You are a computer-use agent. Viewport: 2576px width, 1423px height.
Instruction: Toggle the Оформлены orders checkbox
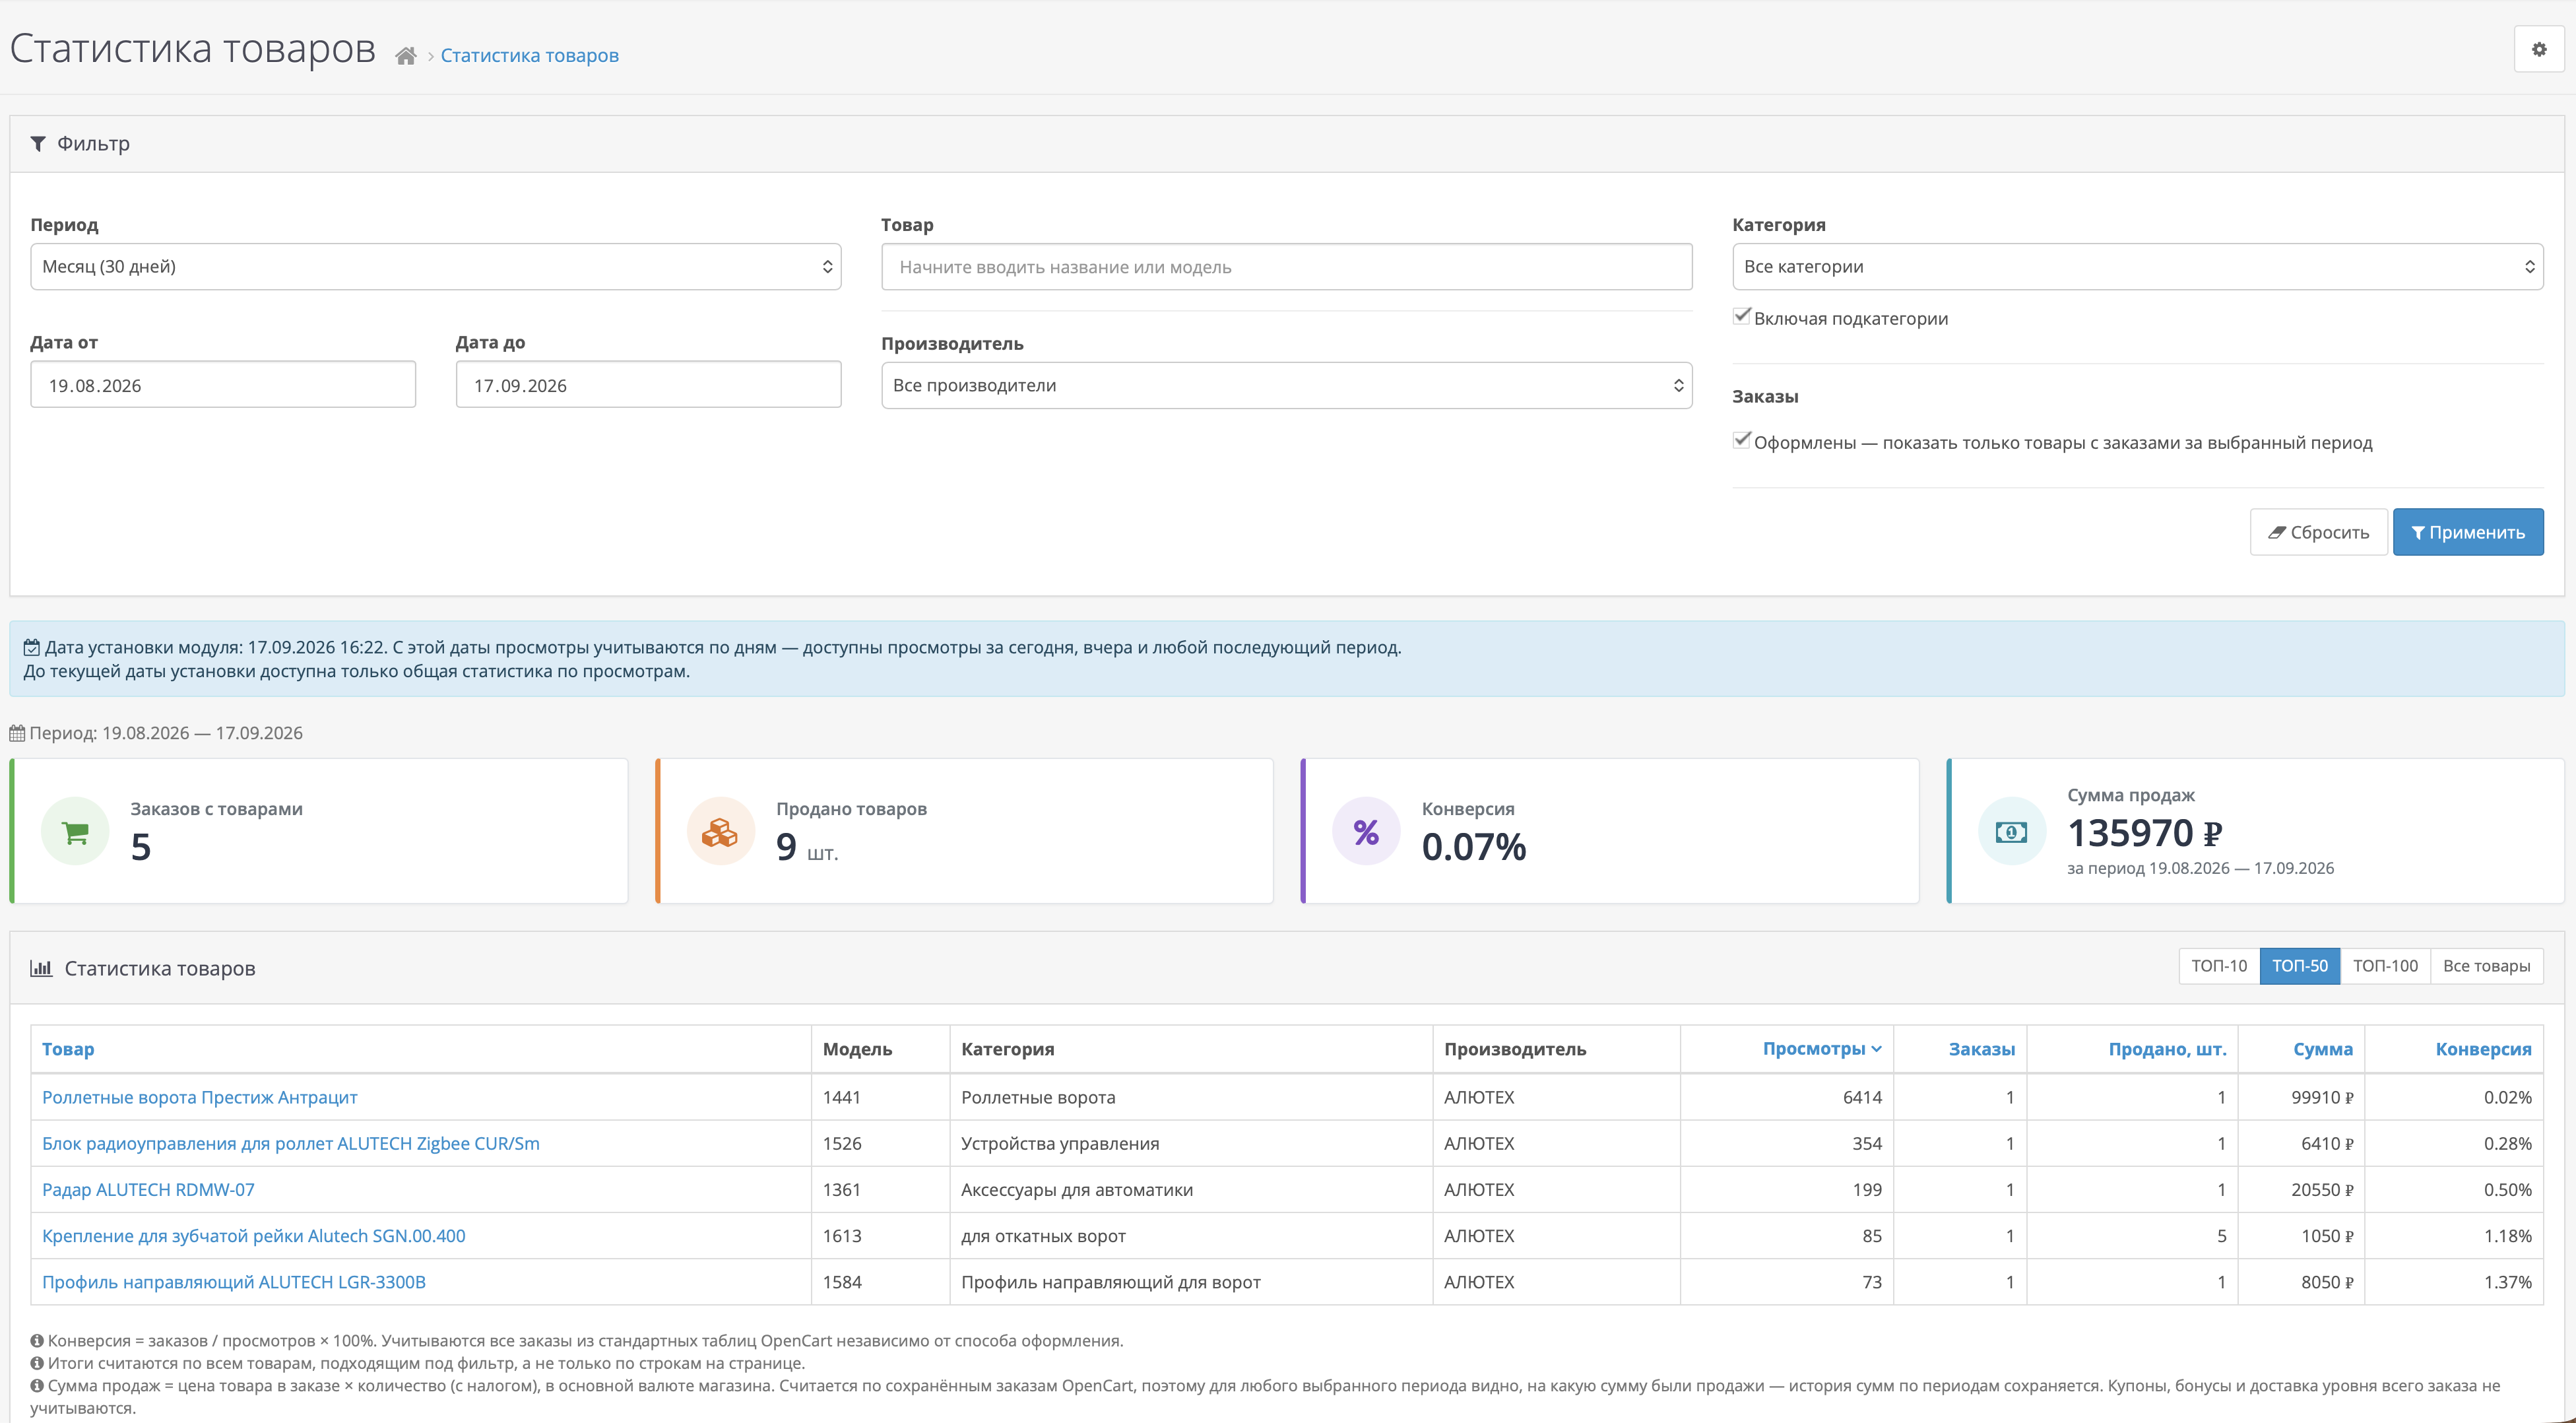[x=1741, y=440]
